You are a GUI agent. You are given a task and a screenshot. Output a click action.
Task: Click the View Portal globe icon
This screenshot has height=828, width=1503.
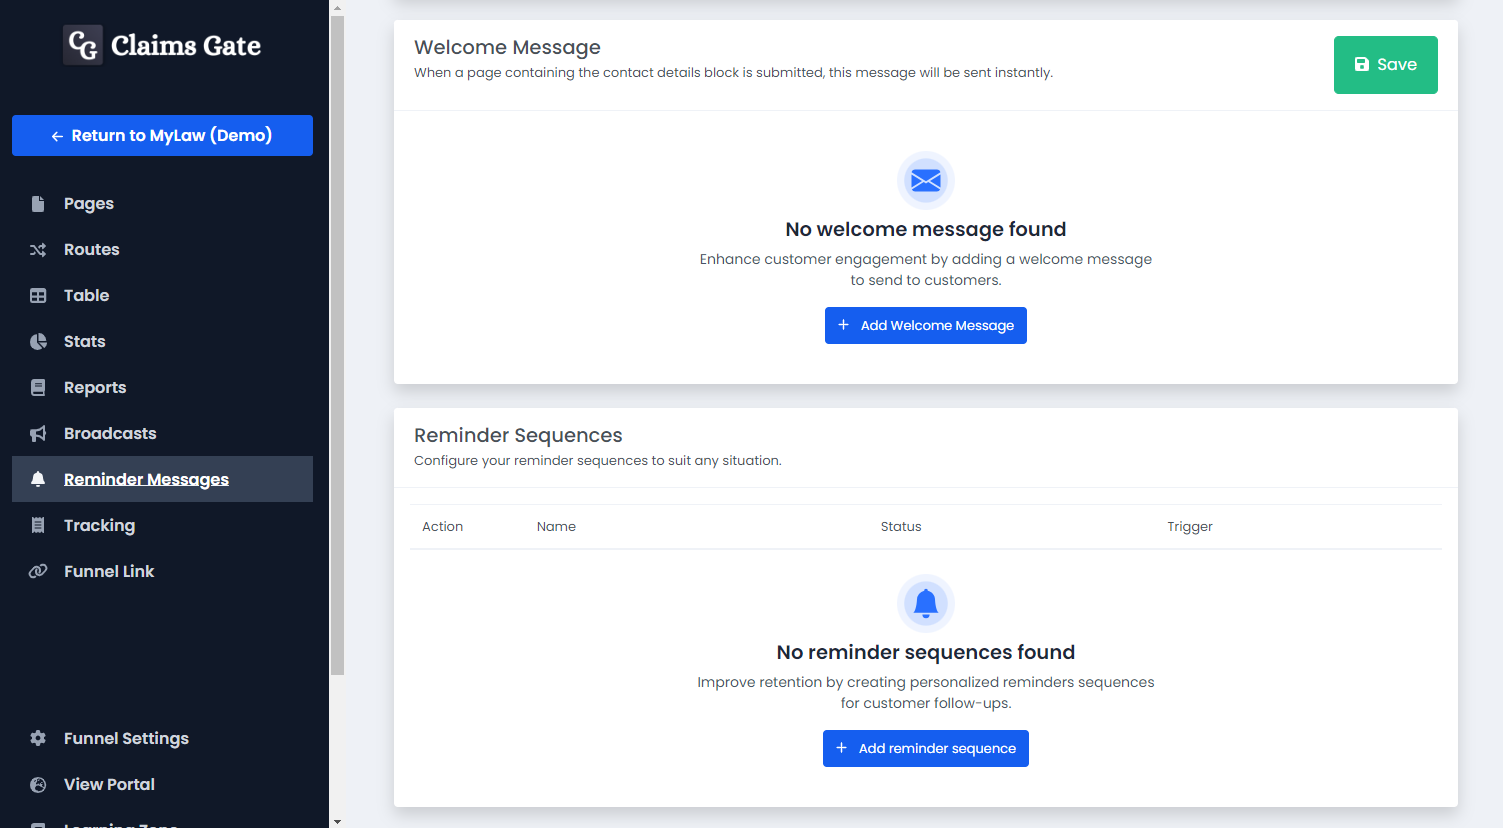38,785
